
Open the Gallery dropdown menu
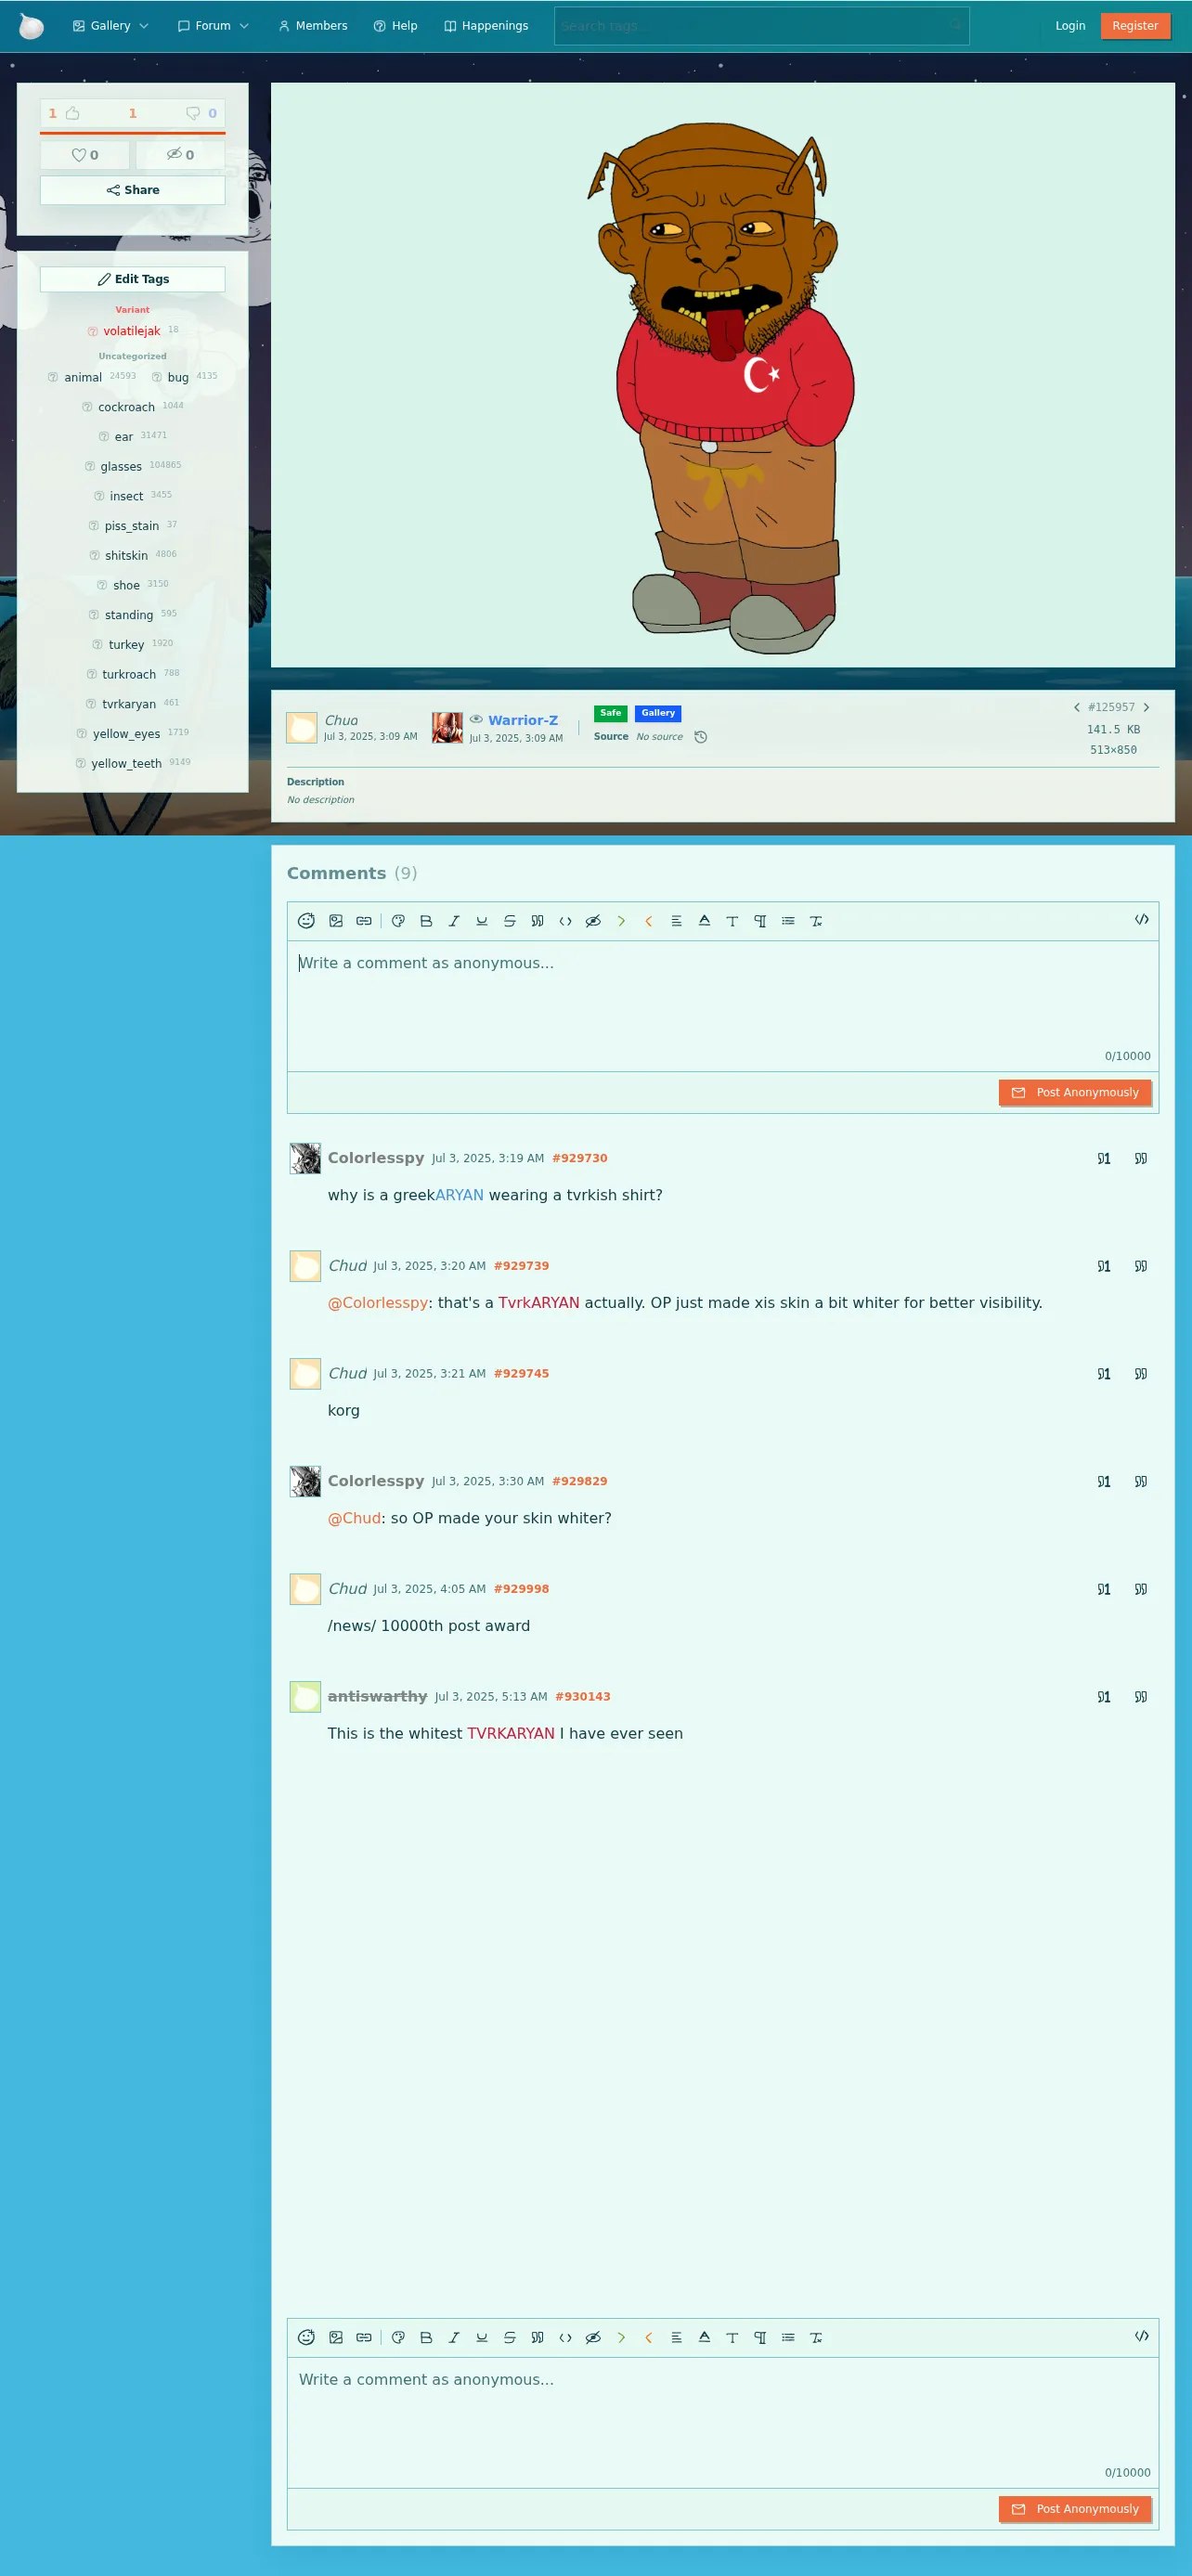(x=110, y=26)
